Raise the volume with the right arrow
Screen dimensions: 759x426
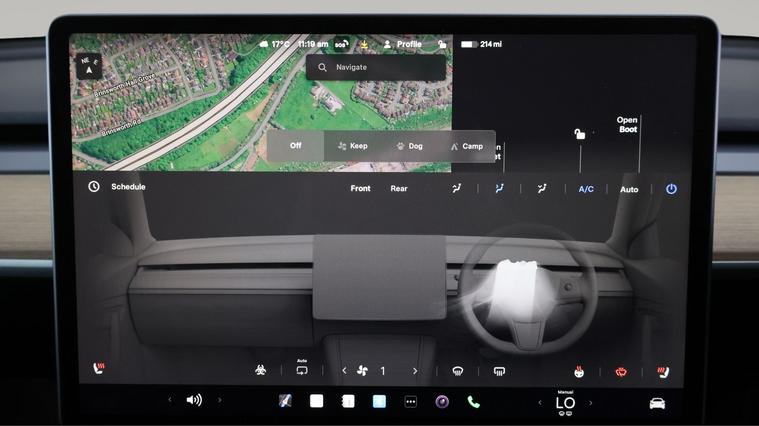coord(219,400)
